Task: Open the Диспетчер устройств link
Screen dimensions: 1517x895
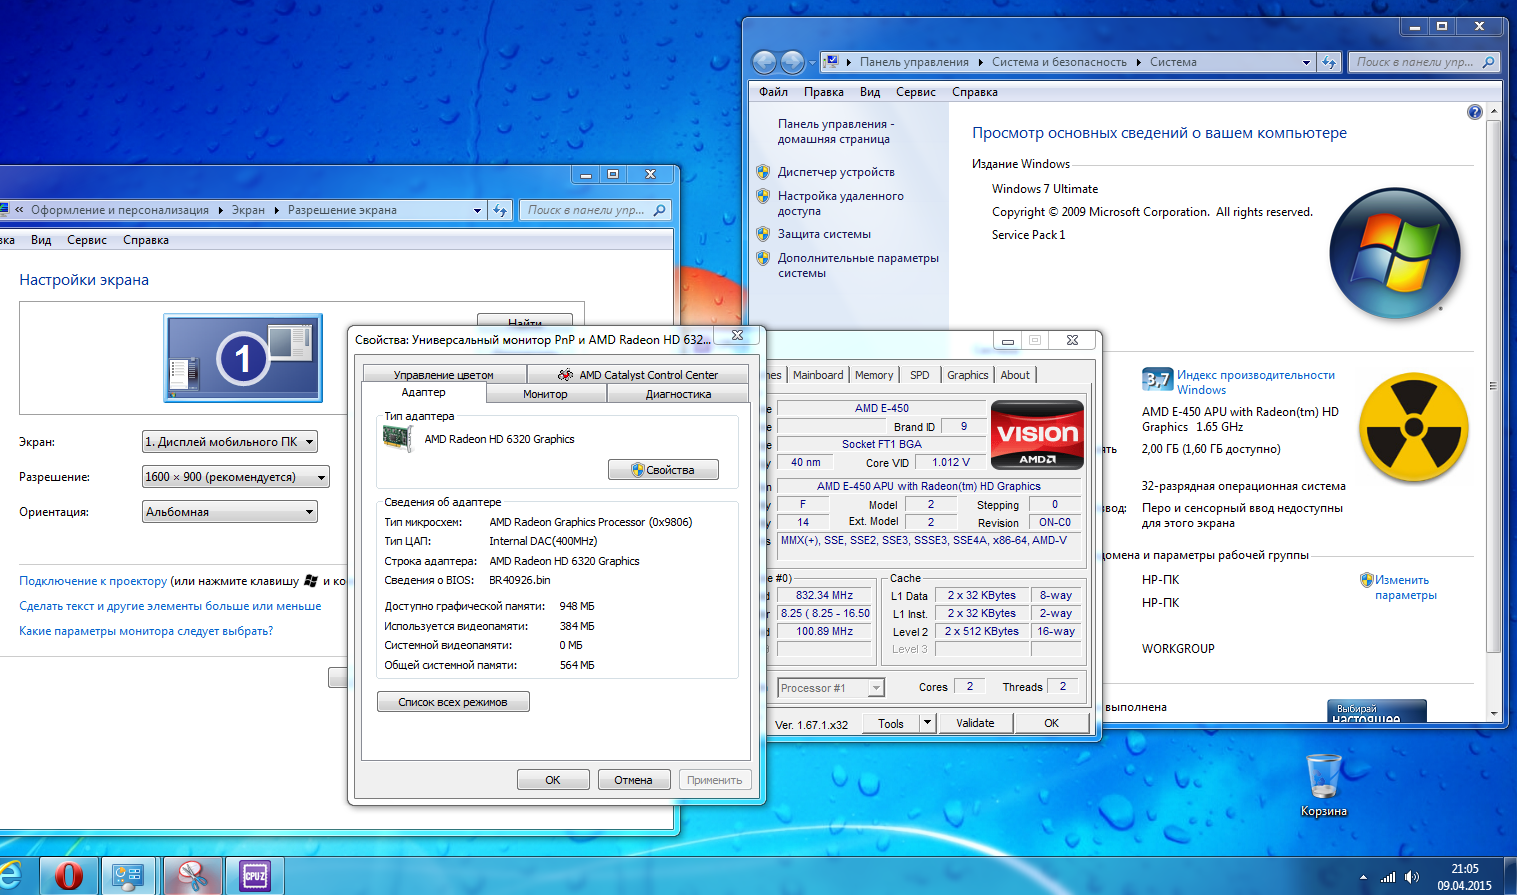Action: click(x=836, y=172)
